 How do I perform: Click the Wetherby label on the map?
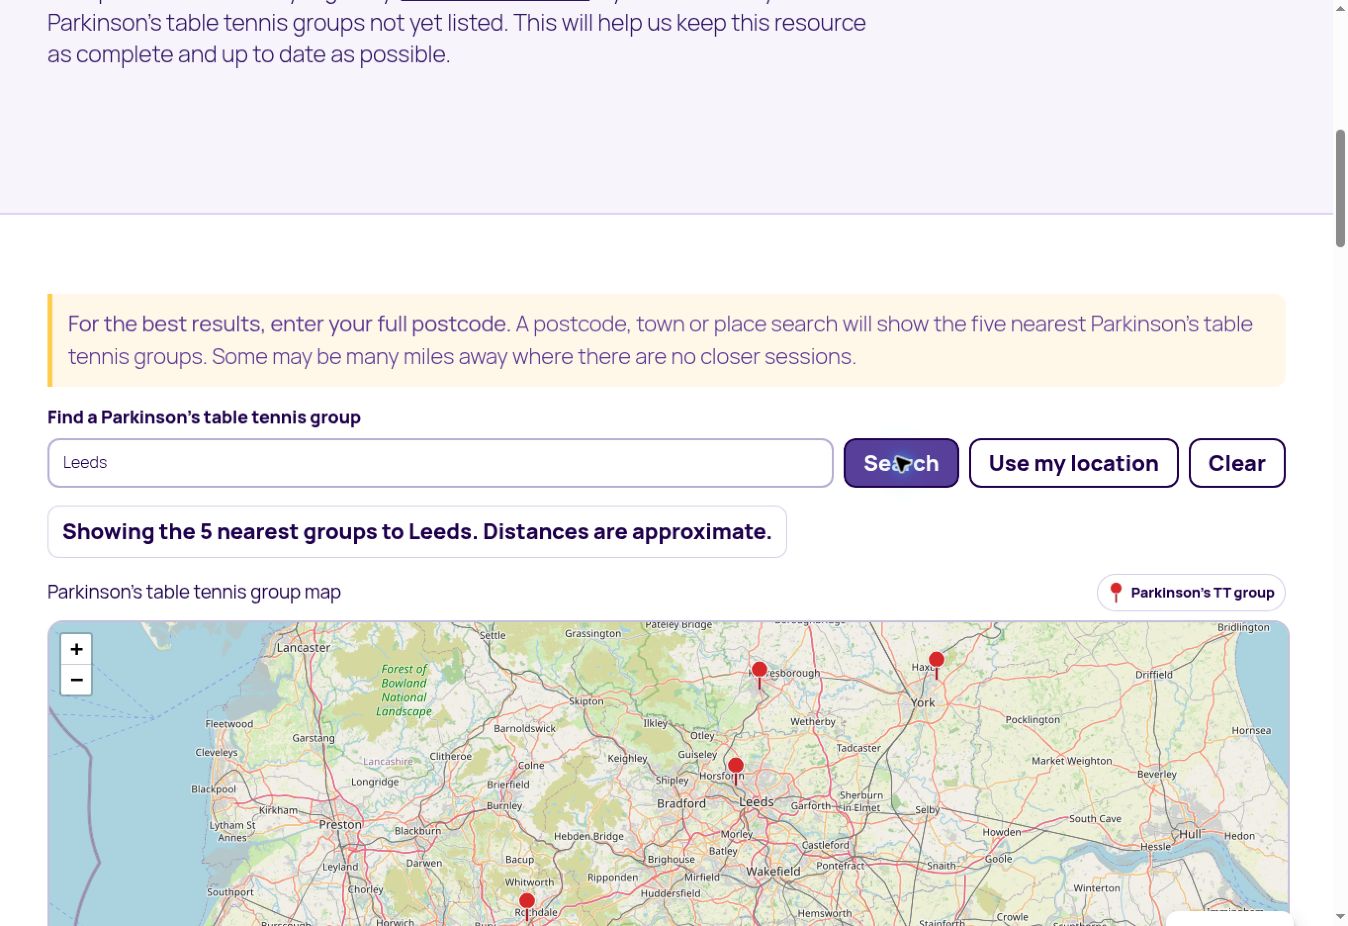click(813, 721)
